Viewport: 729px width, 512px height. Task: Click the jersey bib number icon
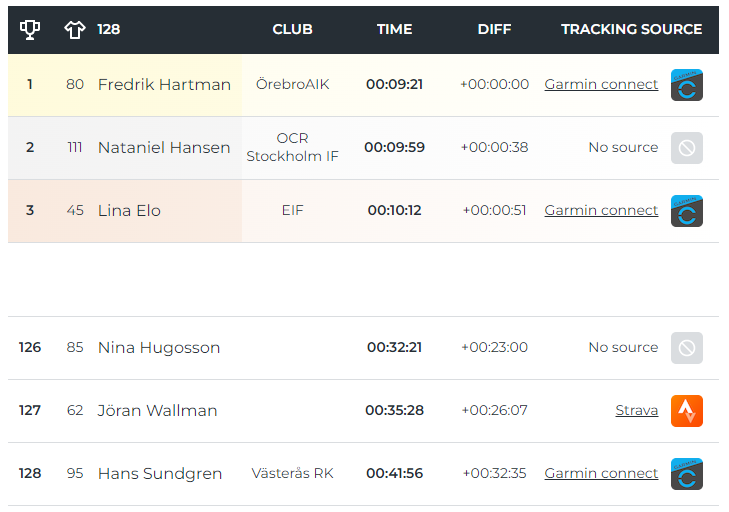point(75,30)
